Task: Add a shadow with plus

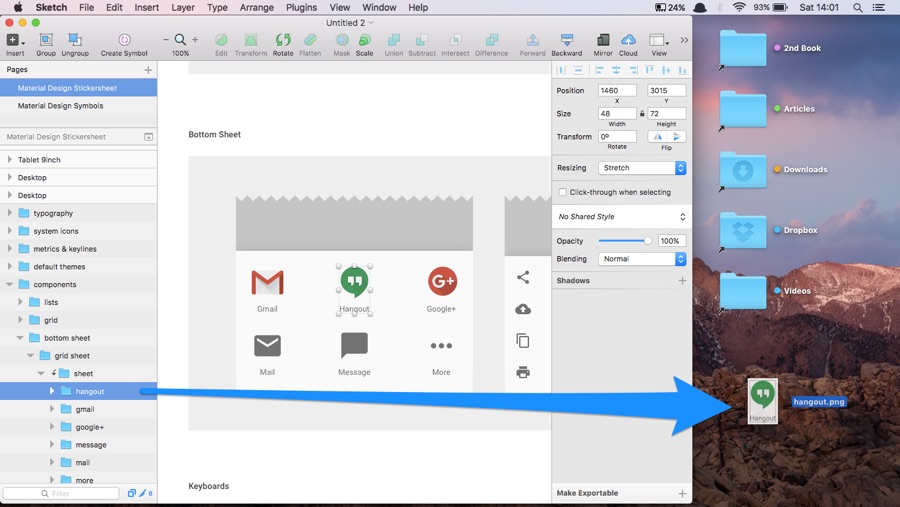Action: coord(682,281)
